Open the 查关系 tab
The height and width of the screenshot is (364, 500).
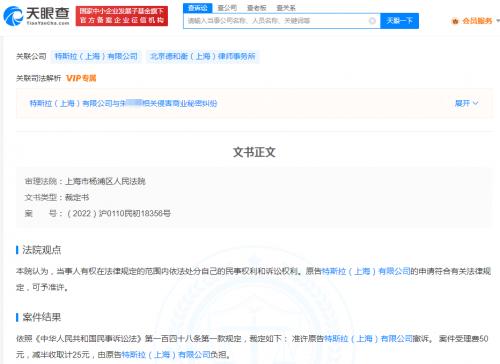pyautogui.click(x=286, y=8)
